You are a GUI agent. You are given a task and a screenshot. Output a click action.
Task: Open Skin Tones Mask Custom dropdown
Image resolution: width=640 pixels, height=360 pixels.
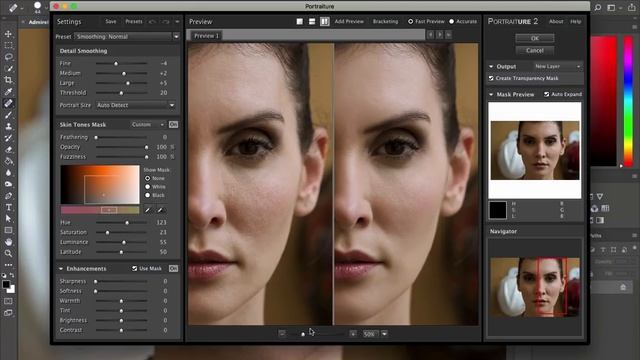click(147, 124)
